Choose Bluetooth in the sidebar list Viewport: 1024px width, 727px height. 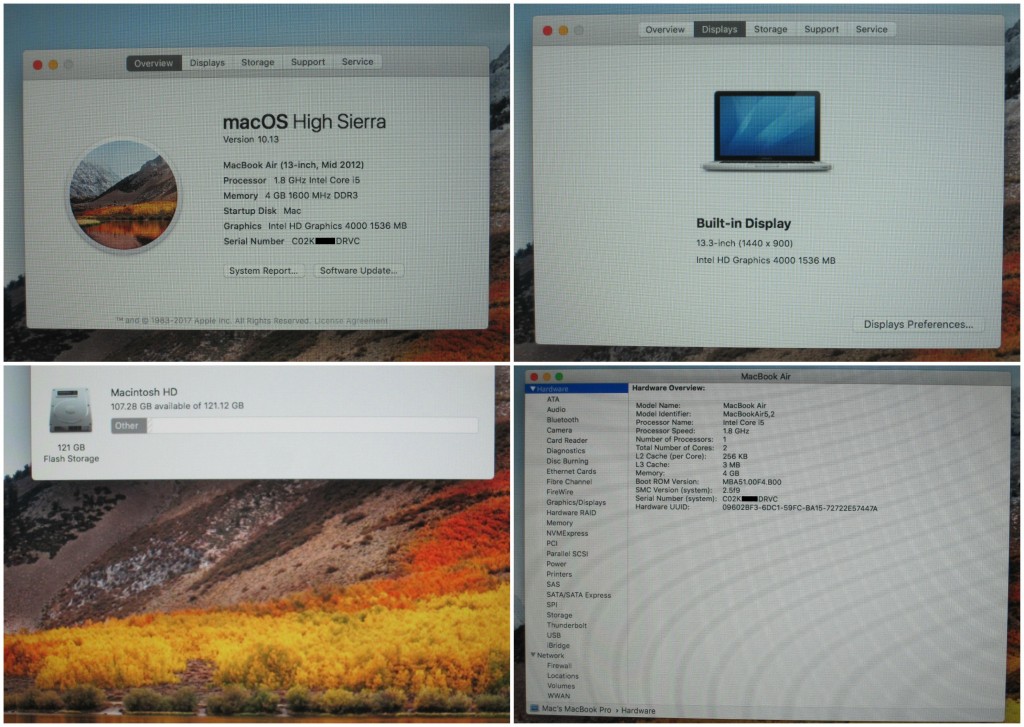(x=562, y=420)
